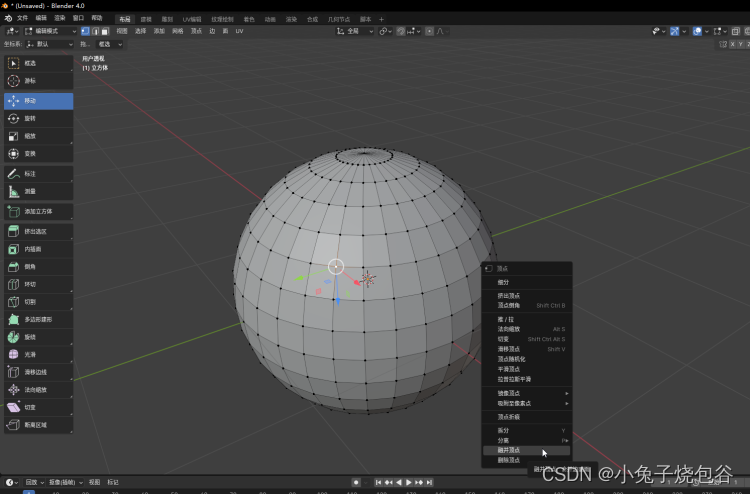750x494 pixels.
Task: Select the Poly Build (多边形建形) tool
Action: coord(38,319)
